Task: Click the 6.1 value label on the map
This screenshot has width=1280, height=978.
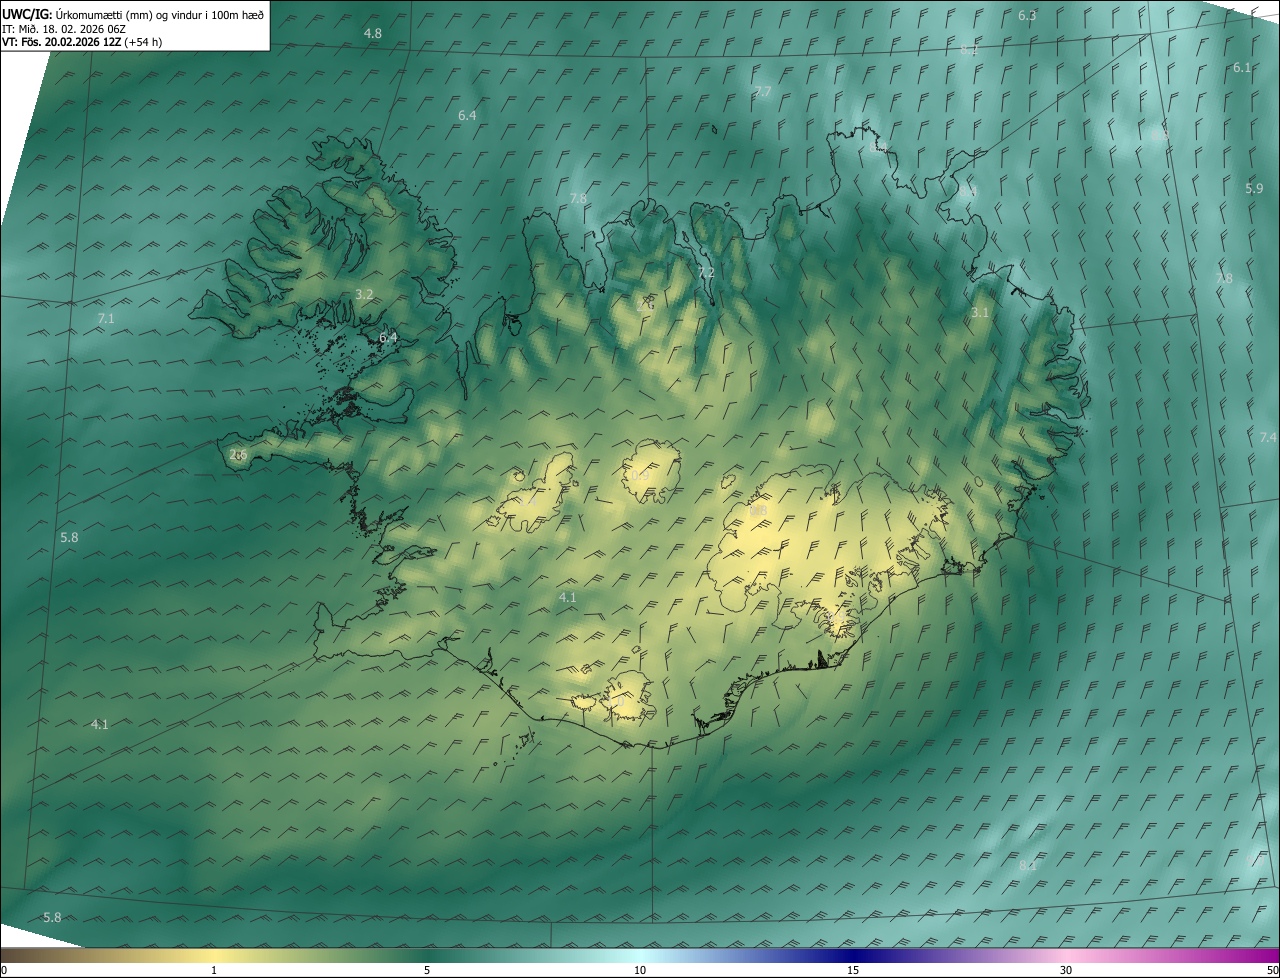Action: [x=1242, y=68]
